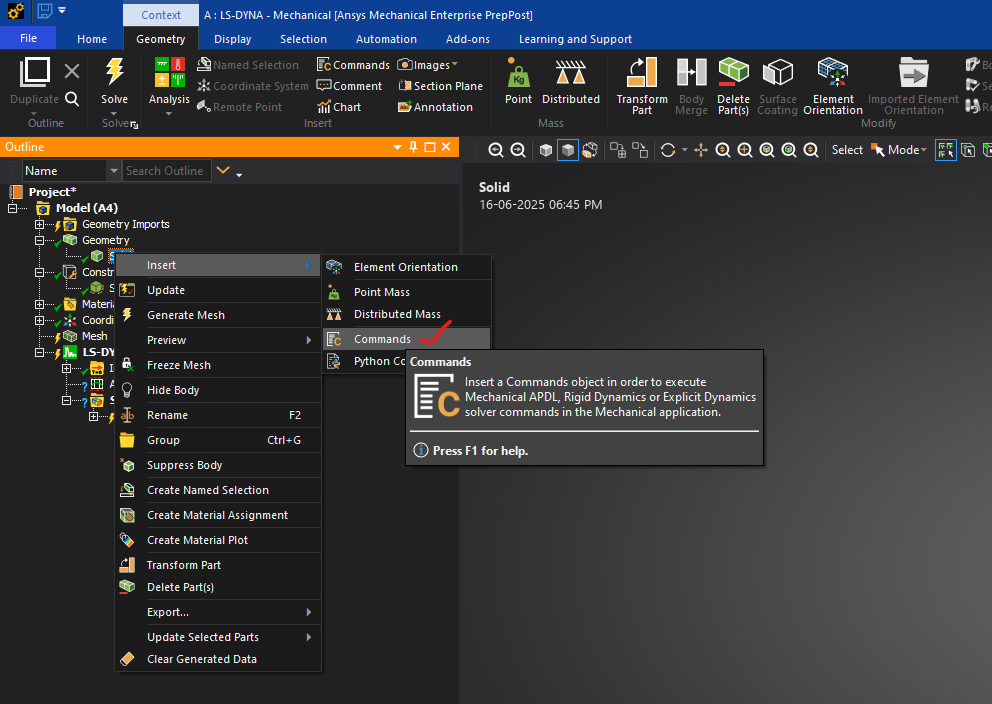Open the Export submenu in context menu

coord(218,612)
